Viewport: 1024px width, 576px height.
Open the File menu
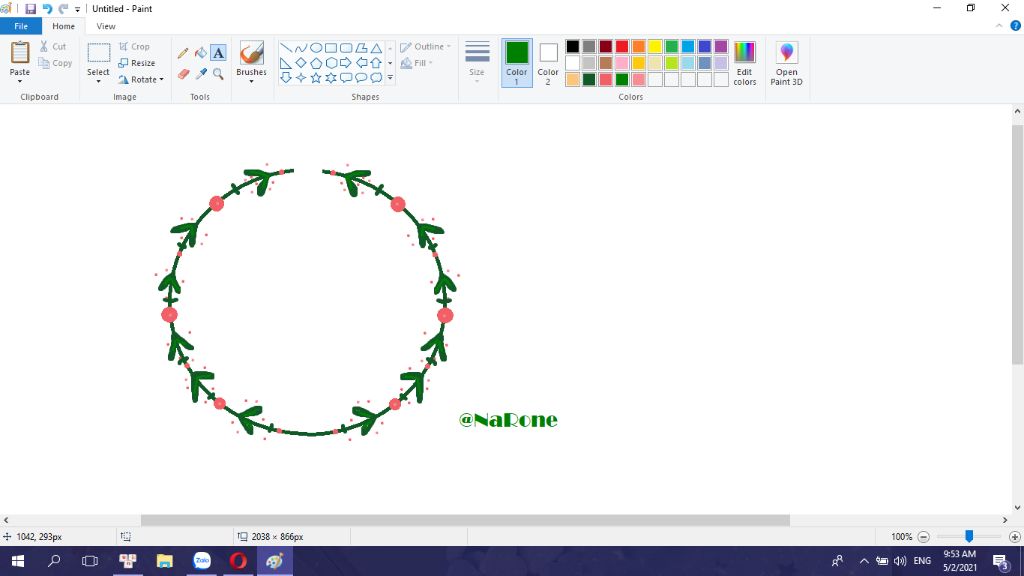(21, 26)
